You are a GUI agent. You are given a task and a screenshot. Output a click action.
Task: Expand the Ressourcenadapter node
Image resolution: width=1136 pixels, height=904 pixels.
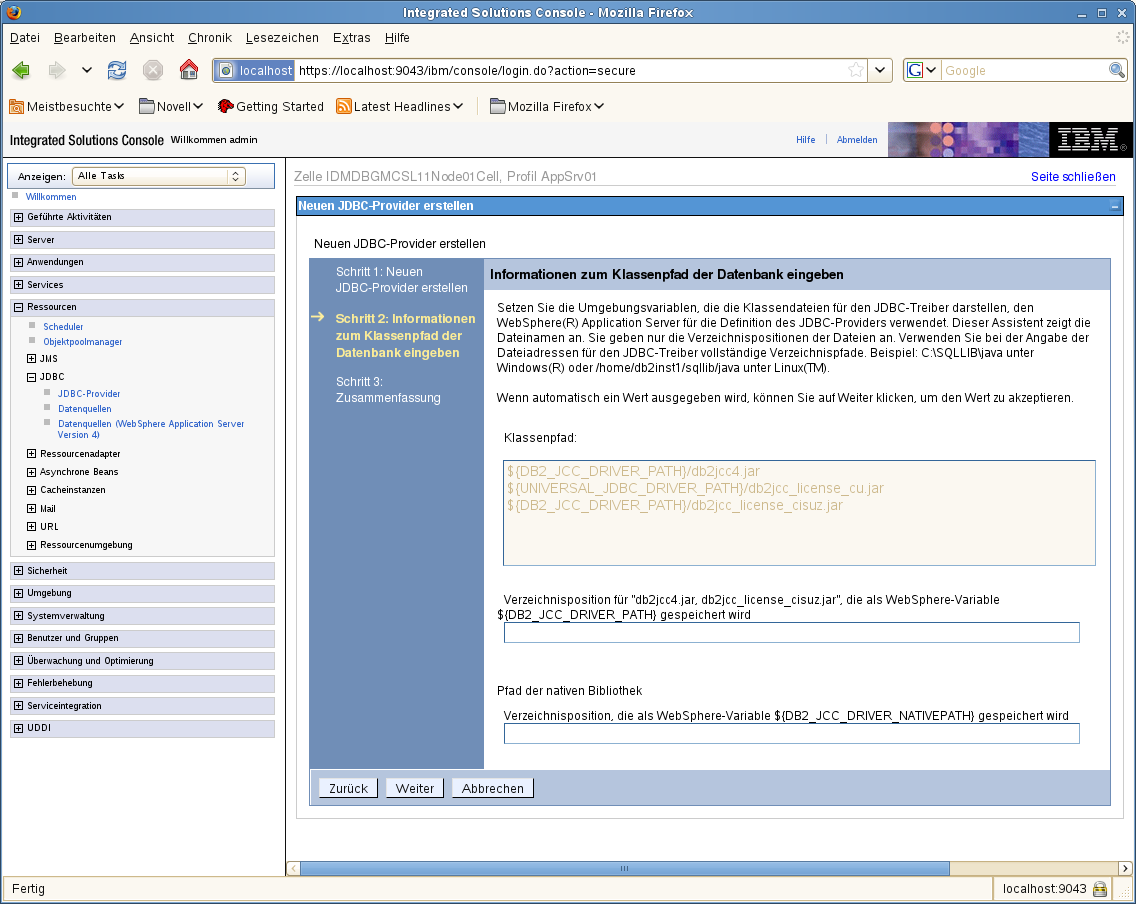coord(31,454)
